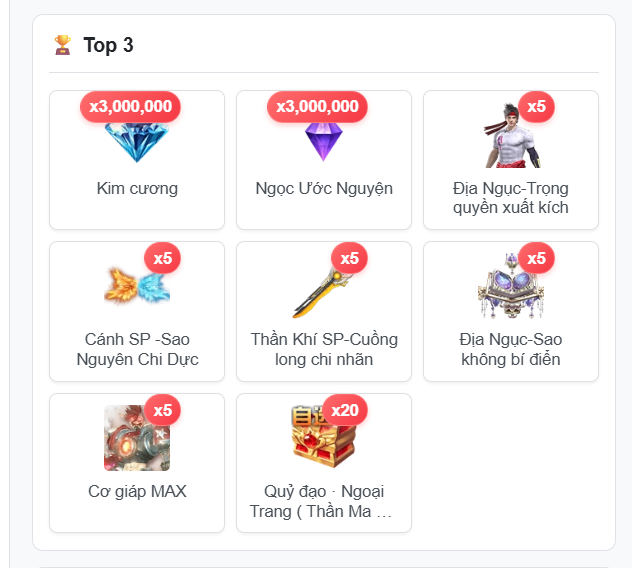Click the x20 badge on the chest

pyautogui.click(x=345, y=410)
